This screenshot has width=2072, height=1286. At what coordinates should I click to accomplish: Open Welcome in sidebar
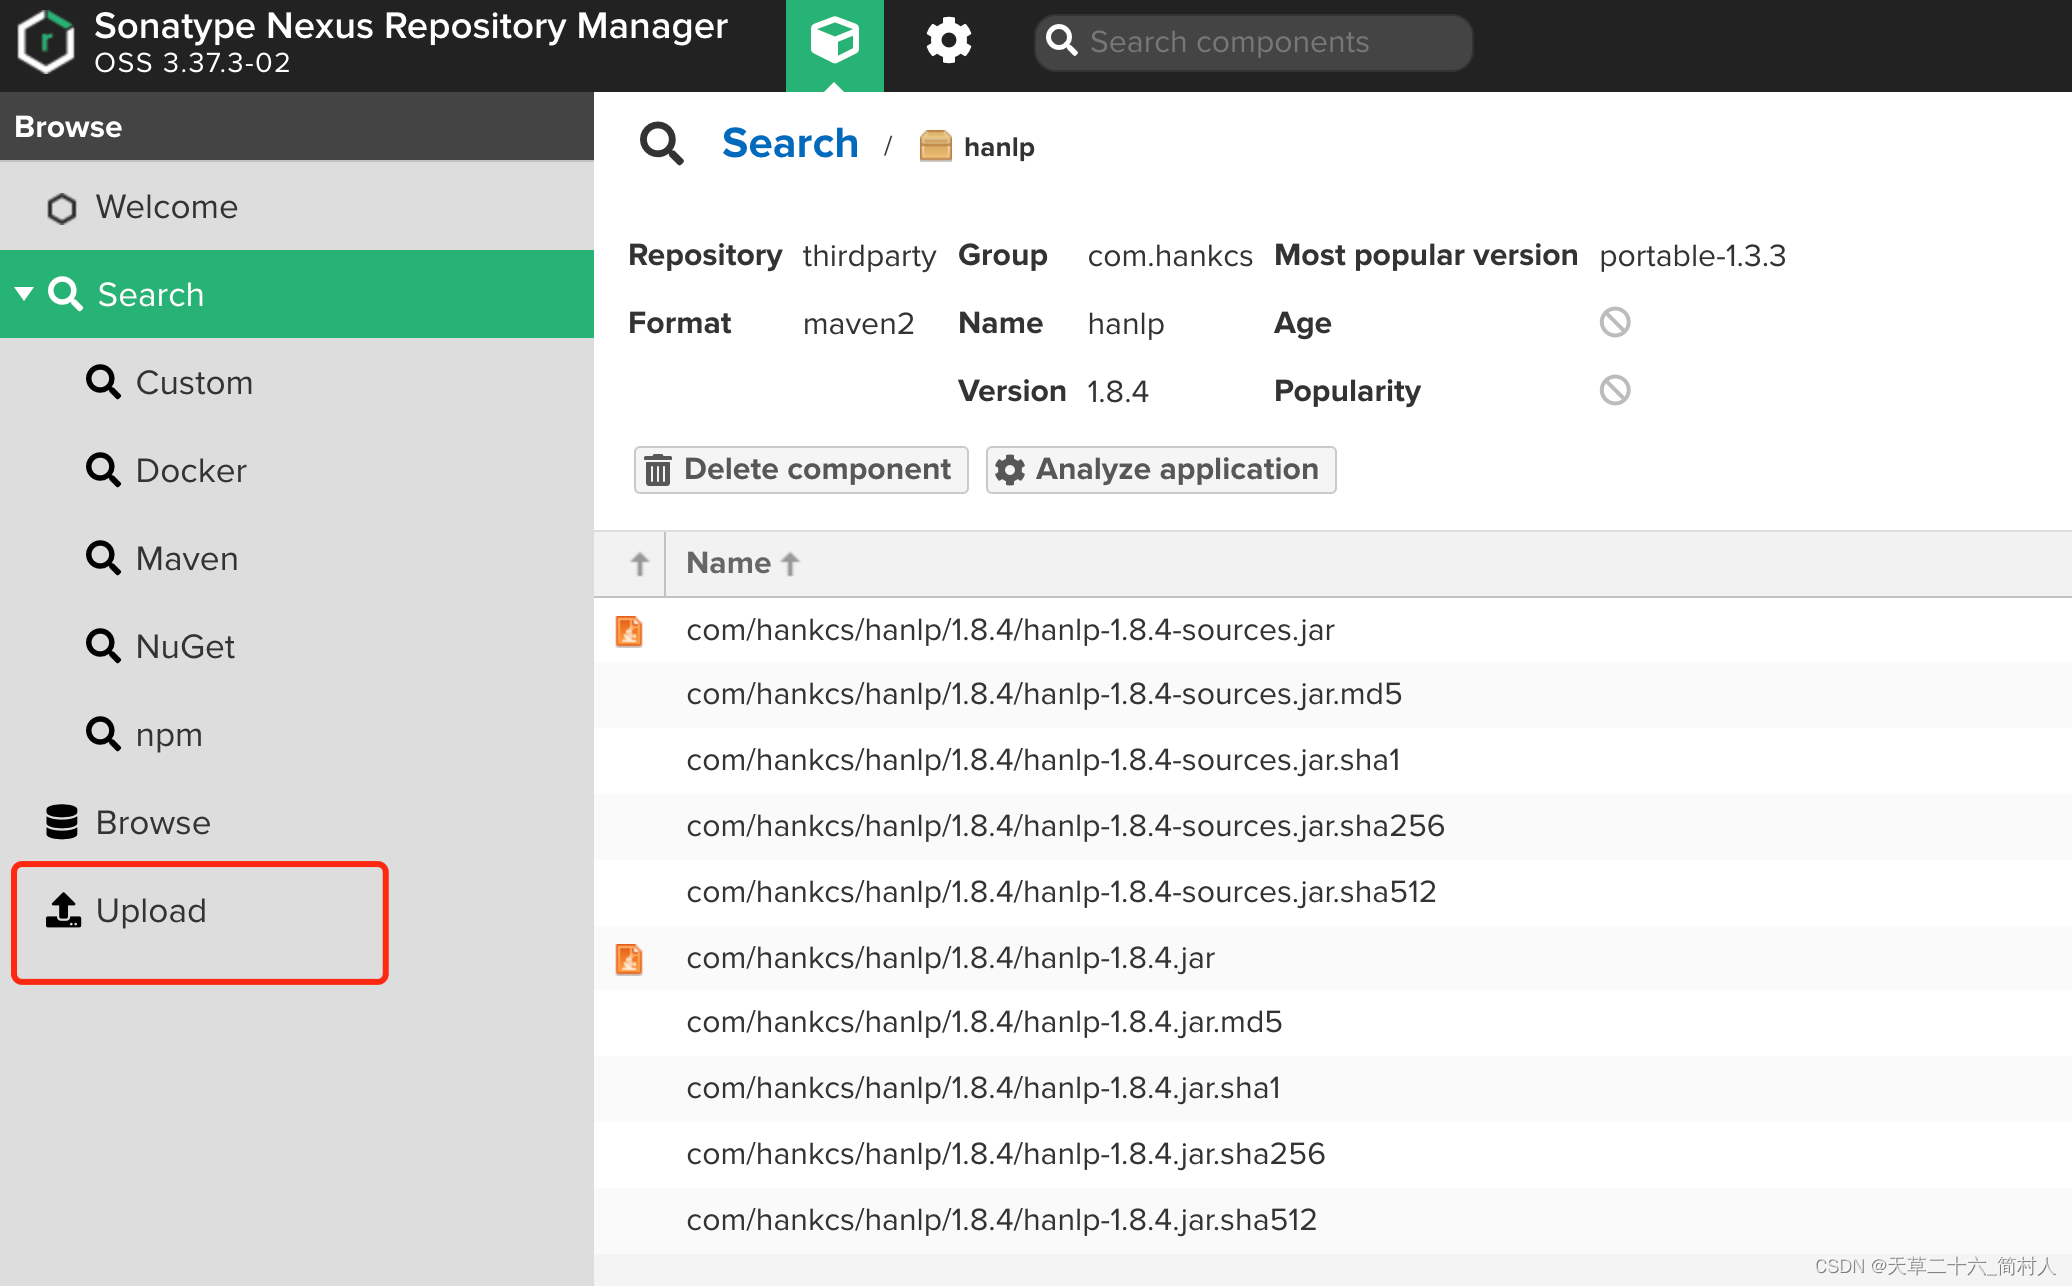click(297, 207)
